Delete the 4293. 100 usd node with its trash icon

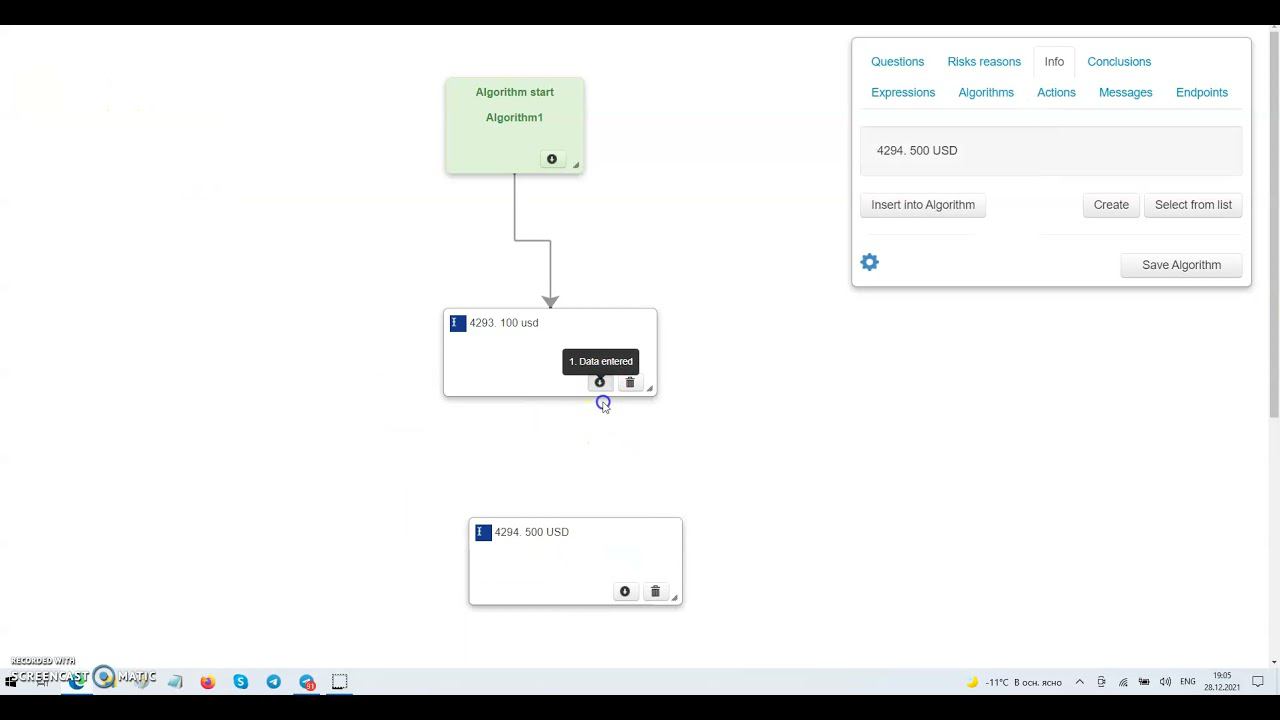tap(630, 382)
